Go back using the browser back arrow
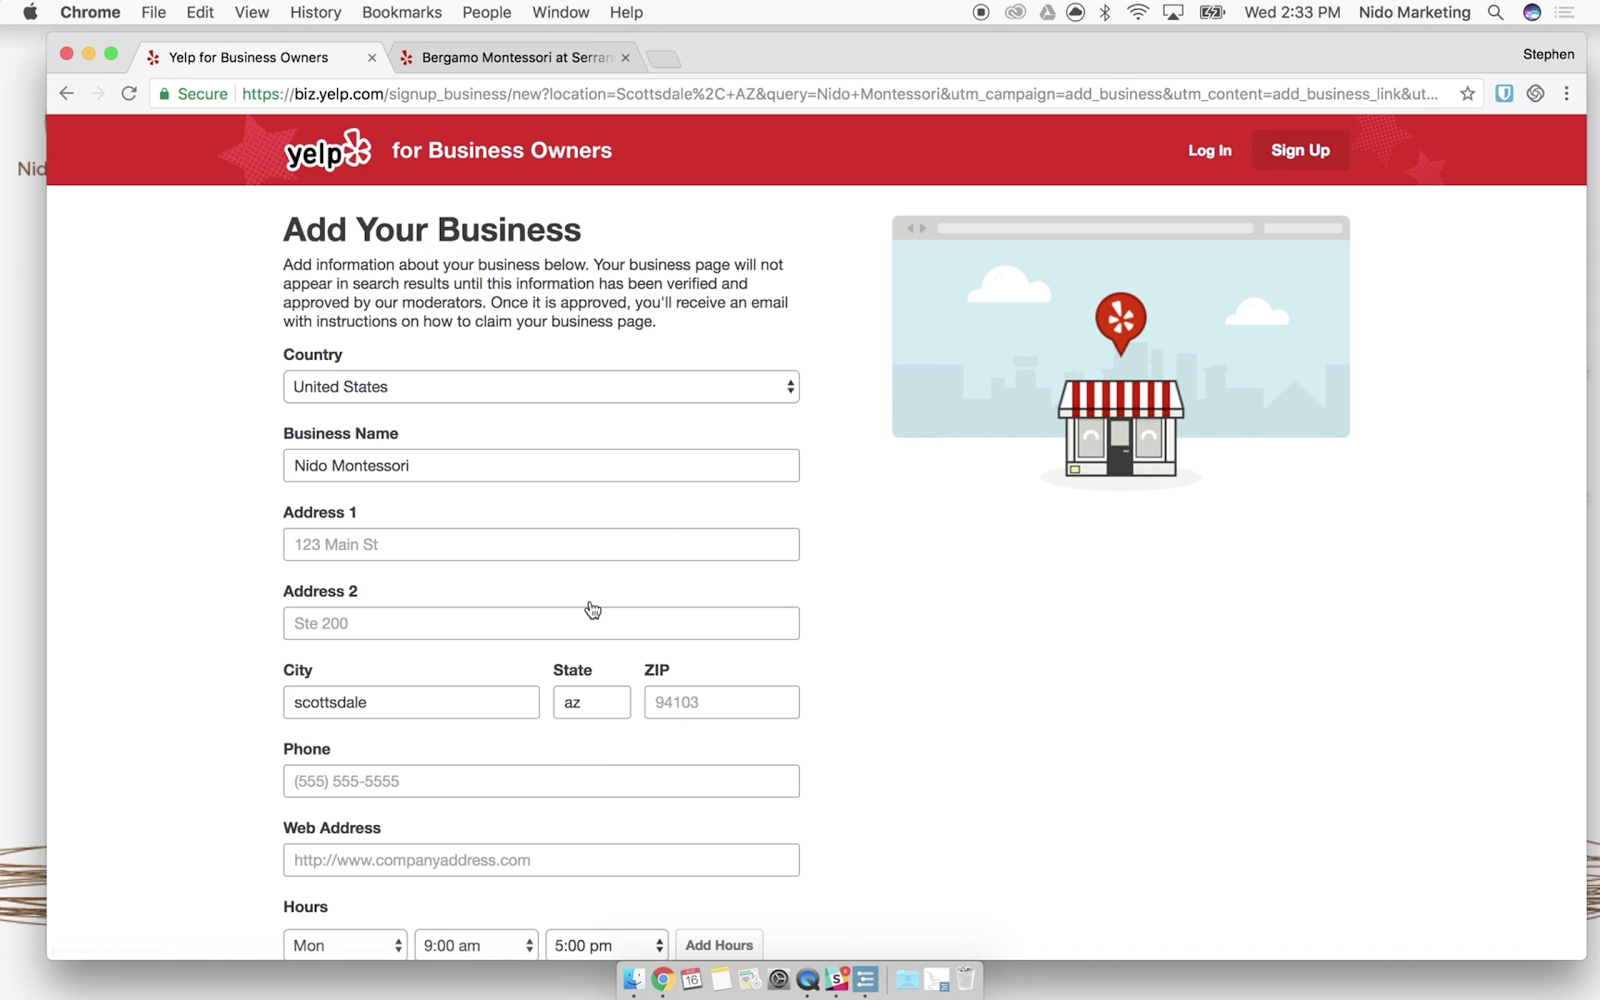 pyautogui.click(x=67, y=94)
